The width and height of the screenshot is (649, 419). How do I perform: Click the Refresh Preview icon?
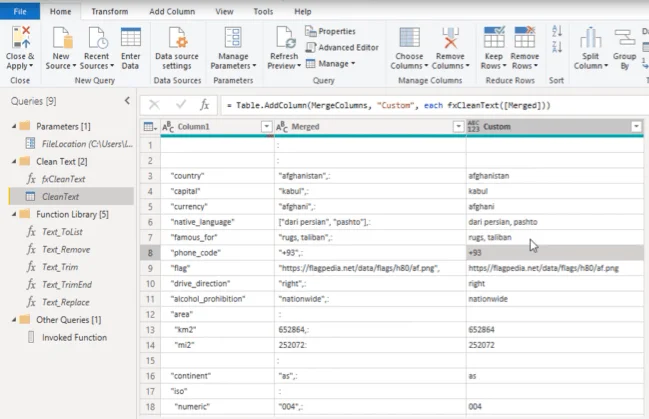point(286,38)
